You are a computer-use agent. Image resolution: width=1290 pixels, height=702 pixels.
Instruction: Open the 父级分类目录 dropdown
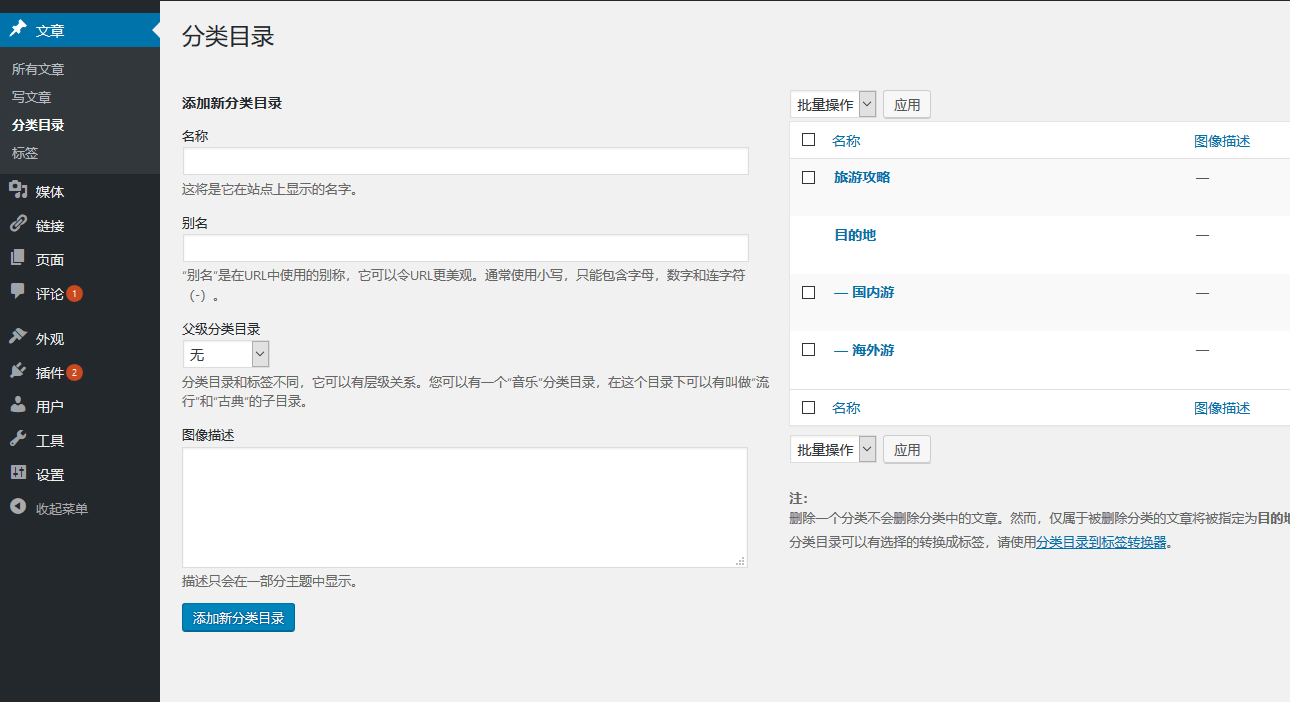click(226, 354)
